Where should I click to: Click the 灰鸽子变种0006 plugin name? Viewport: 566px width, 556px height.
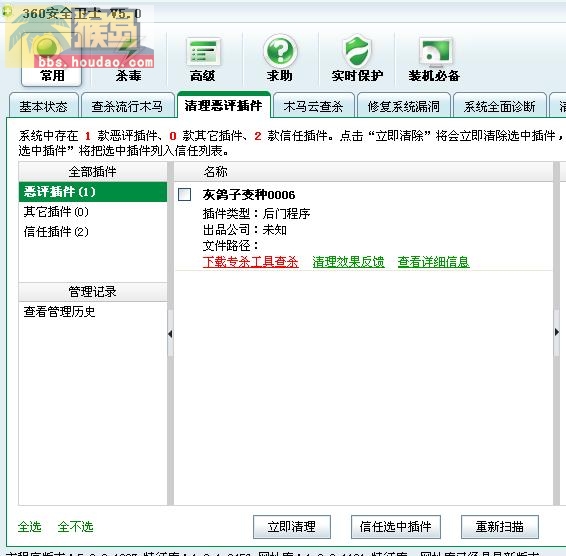click(249, 195)
